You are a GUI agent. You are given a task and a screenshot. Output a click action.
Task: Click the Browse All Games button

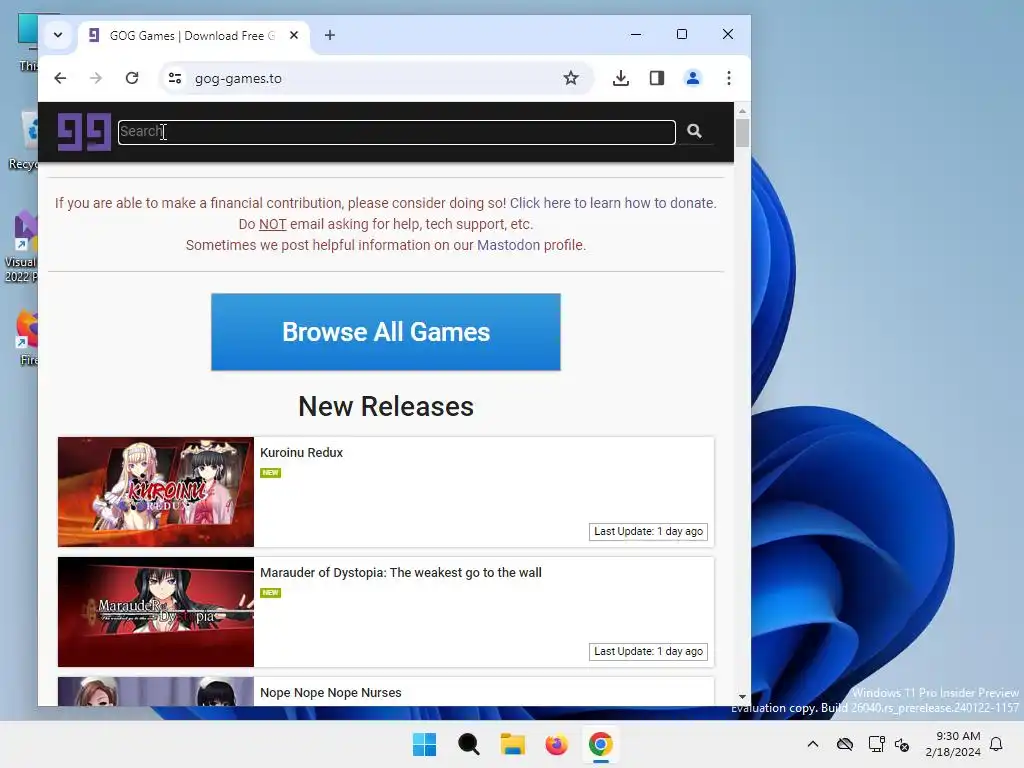coord(386,332)
